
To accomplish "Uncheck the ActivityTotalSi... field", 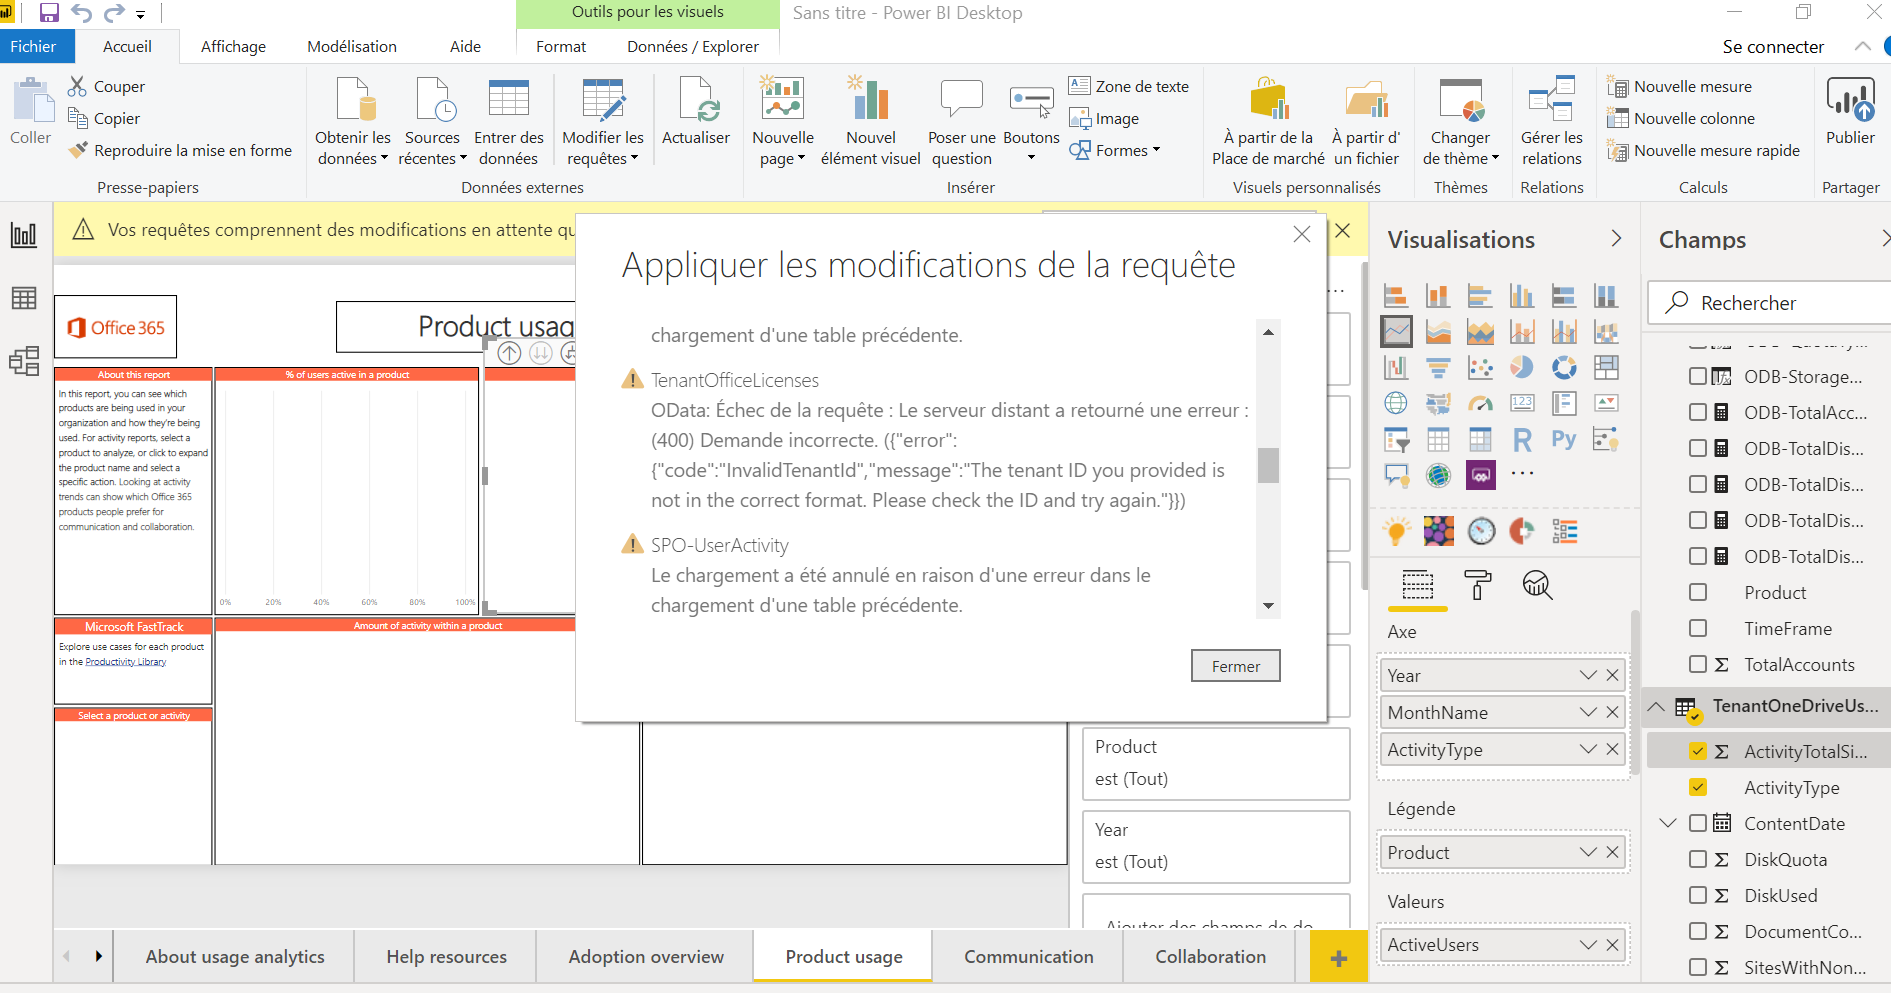I will (1698, 751).
